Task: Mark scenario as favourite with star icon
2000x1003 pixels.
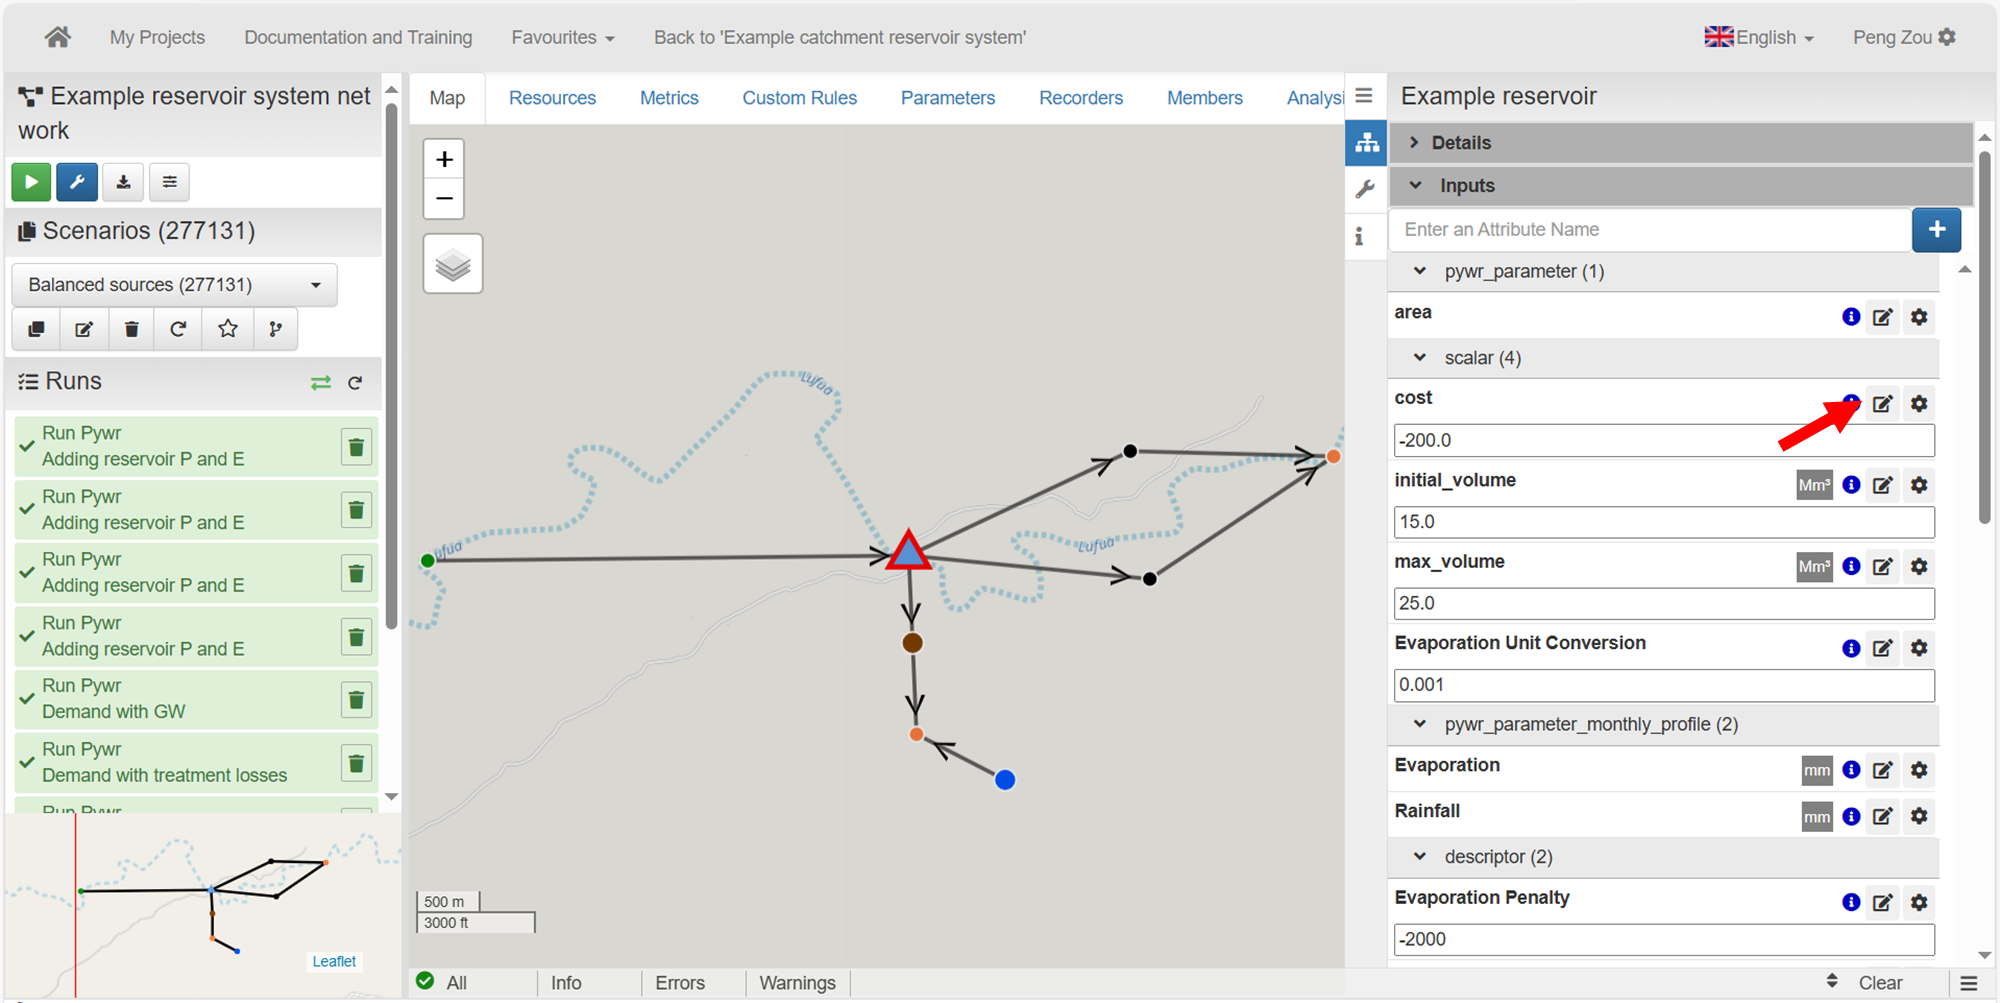Action: coord(228,329)
